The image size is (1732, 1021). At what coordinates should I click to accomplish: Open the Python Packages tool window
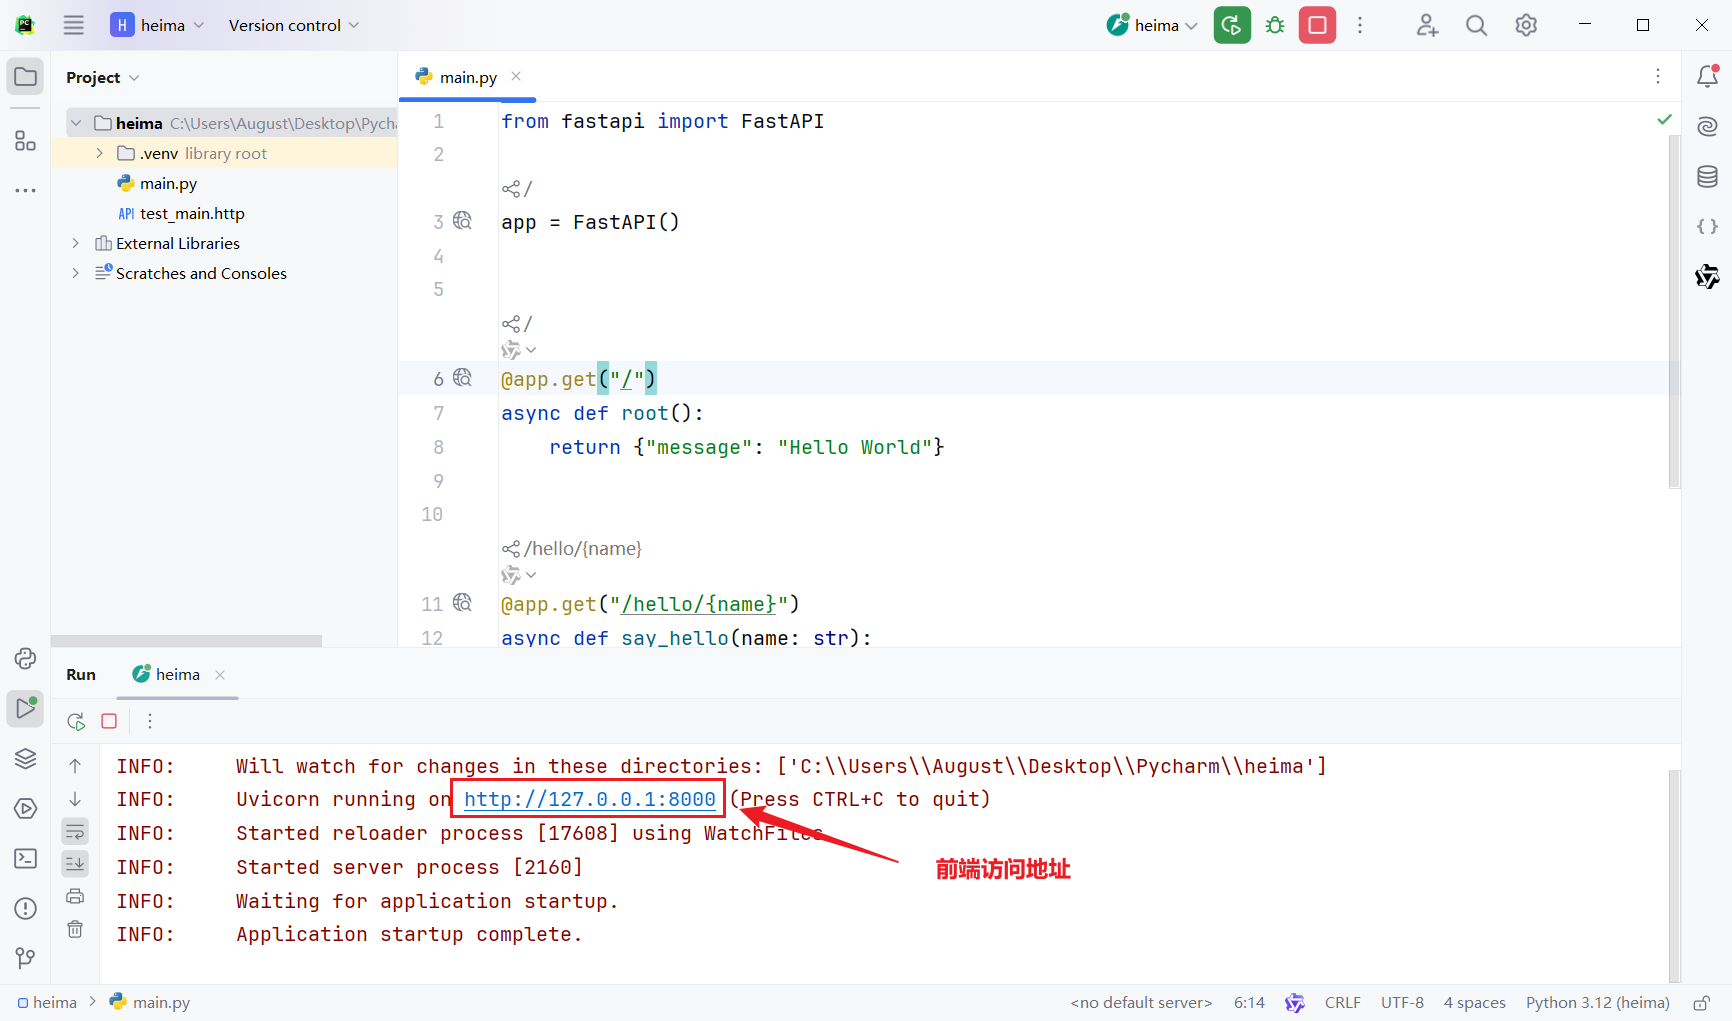click(25, 758)
